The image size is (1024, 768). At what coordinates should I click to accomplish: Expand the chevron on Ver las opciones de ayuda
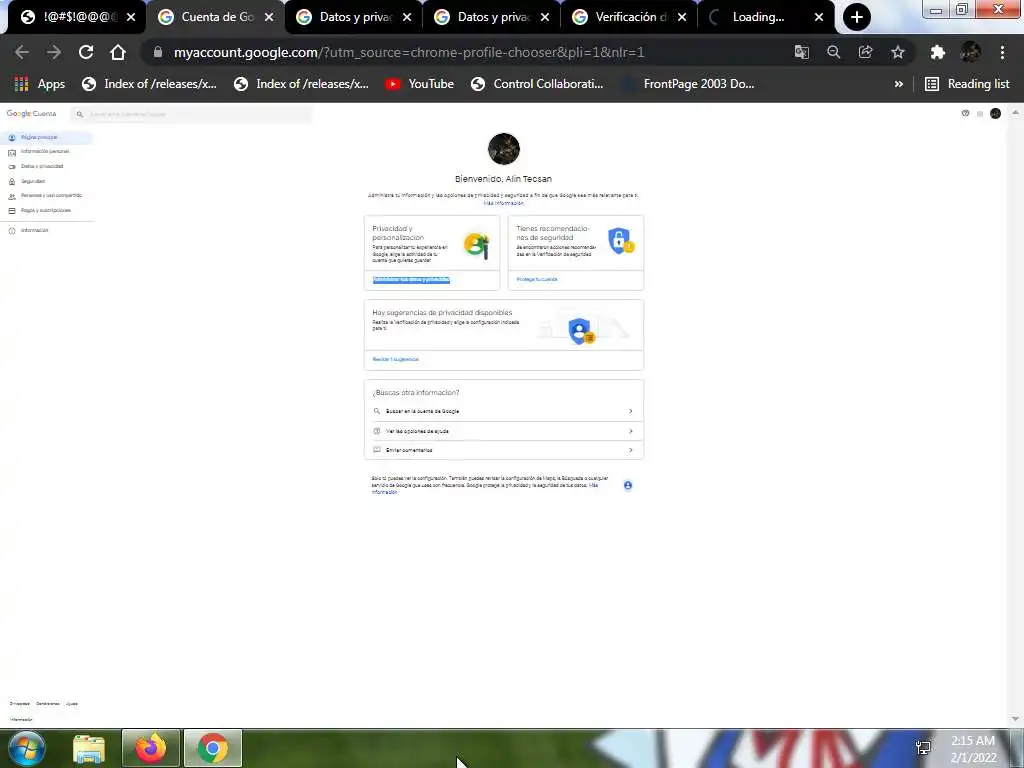tap(630, 431)
